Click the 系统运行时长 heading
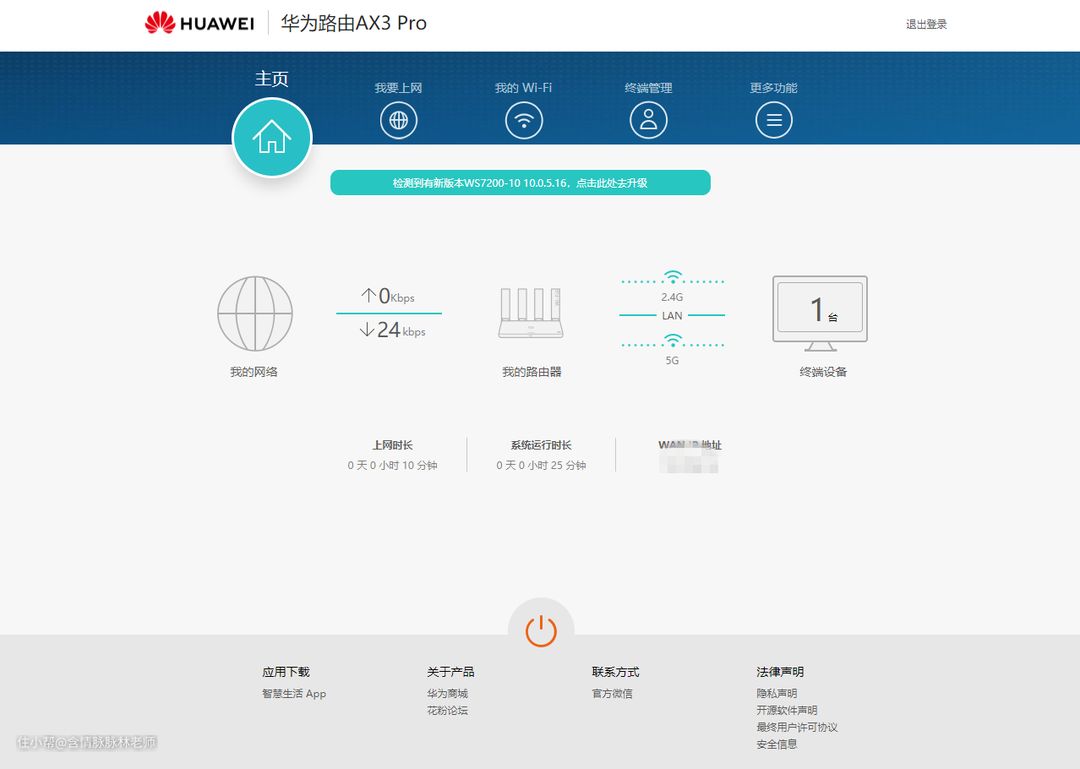Screen dimensions: 1080x769 click(x=541, y=445)
